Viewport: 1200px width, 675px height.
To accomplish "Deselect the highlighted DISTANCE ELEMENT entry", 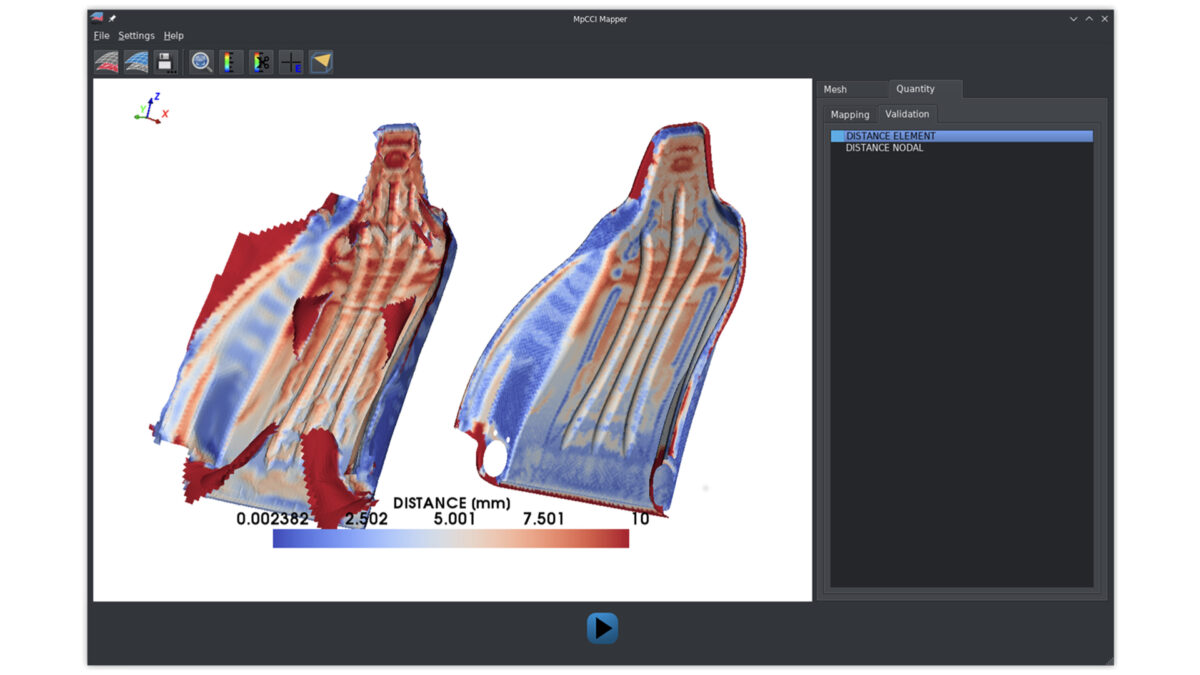I will tap(890, 135).
